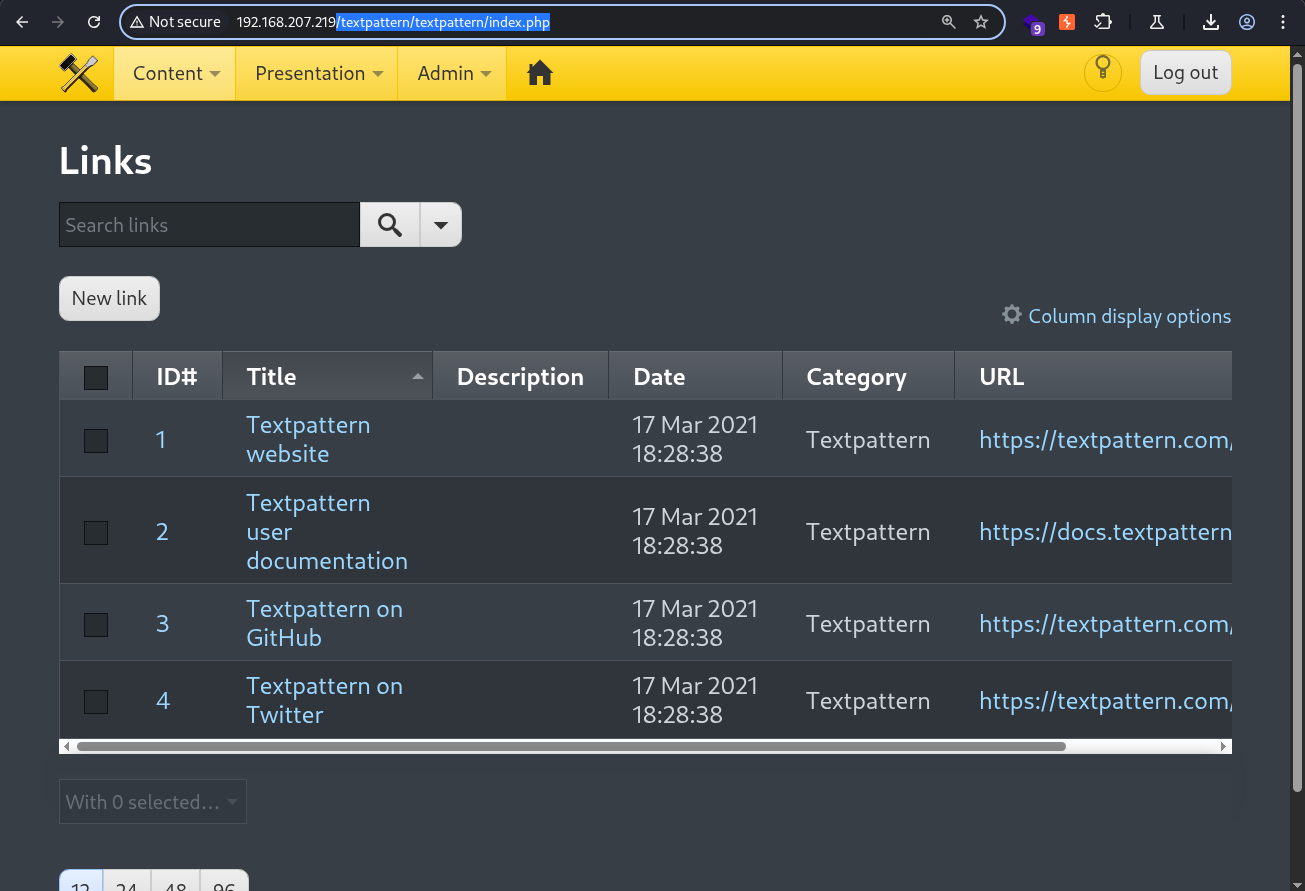Image resolution: width=1305 pixels, height=891 pixels.
Task: Click the Chrome Labs flask icon
Action: click(1157, 22)
